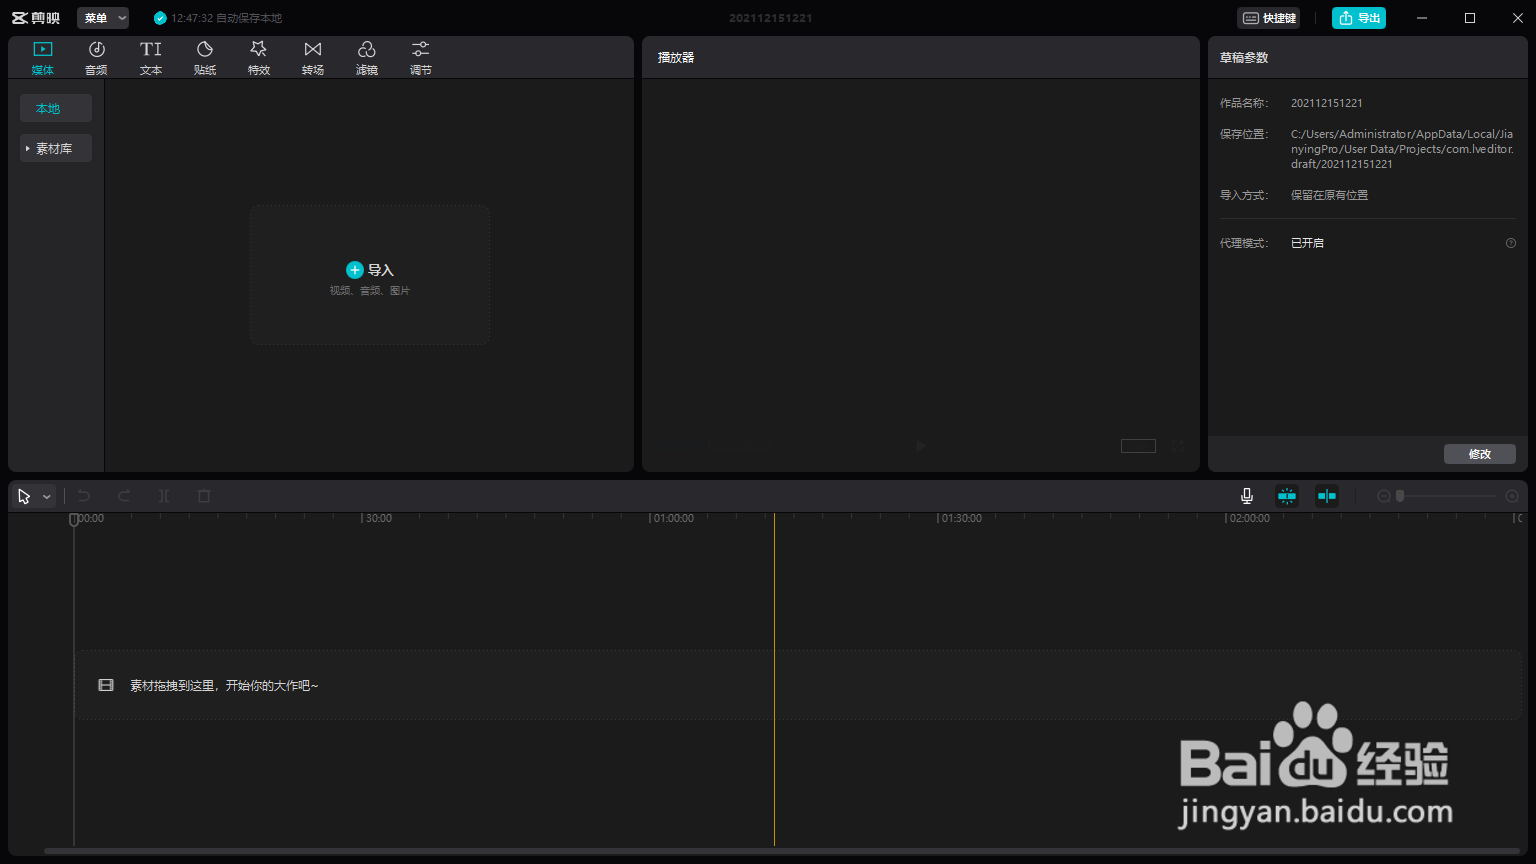1536x864 pixels.
Task: Click the 导出 export button
Action: click(1359, 18)
